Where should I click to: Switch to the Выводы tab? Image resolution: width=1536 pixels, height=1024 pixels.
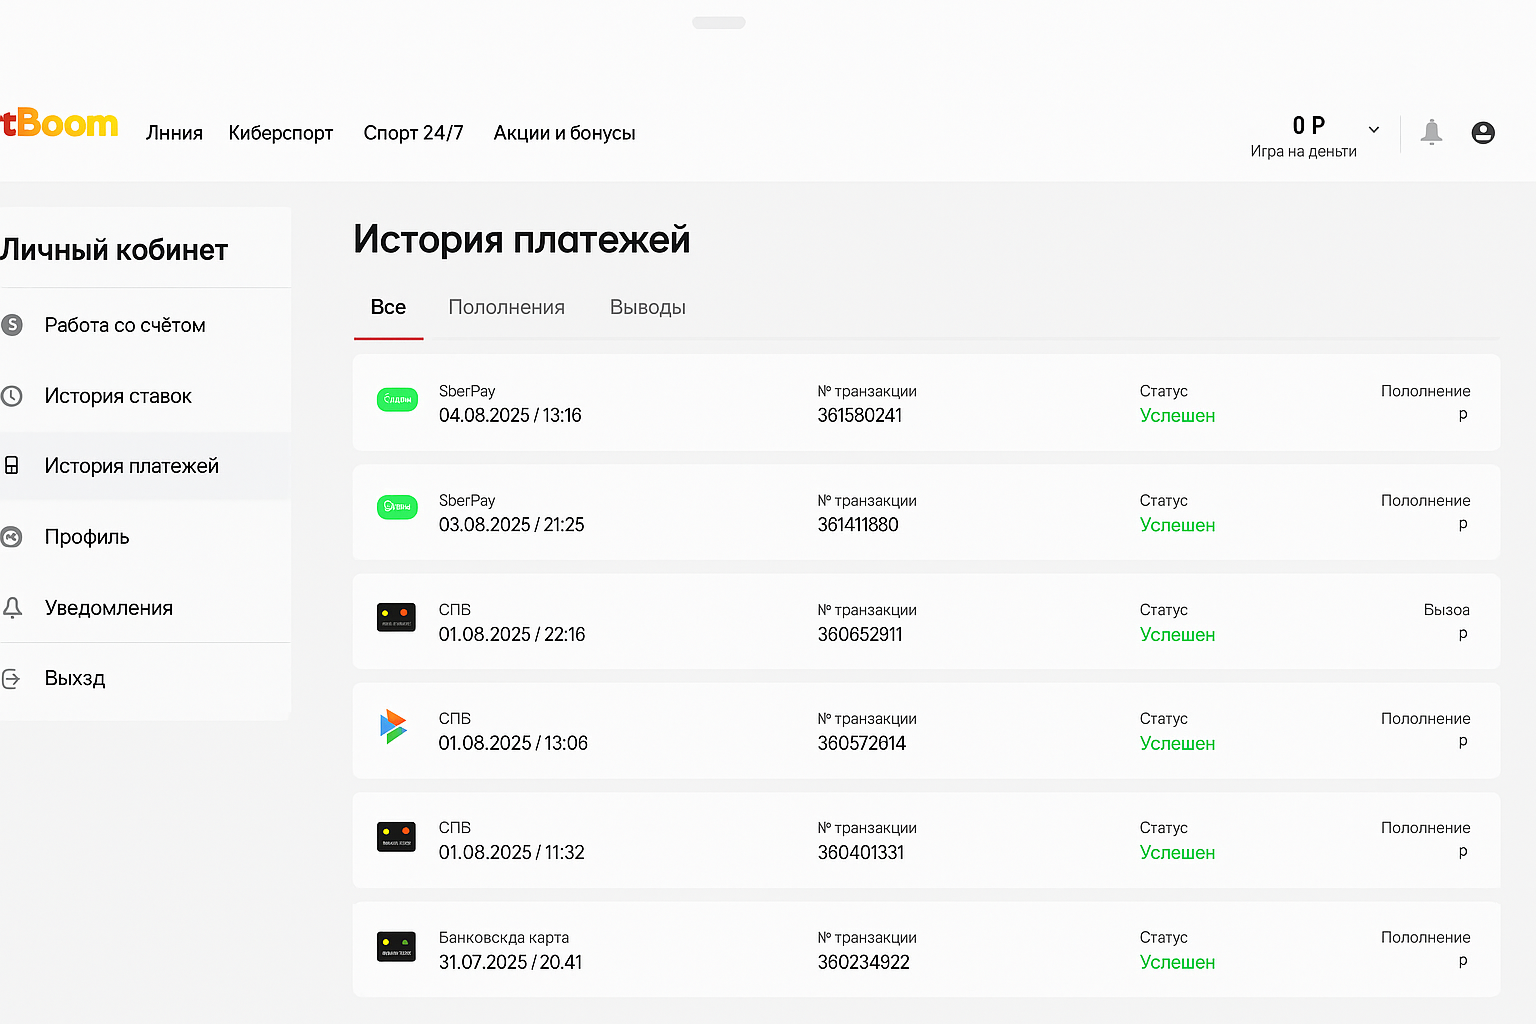[647, 308]
